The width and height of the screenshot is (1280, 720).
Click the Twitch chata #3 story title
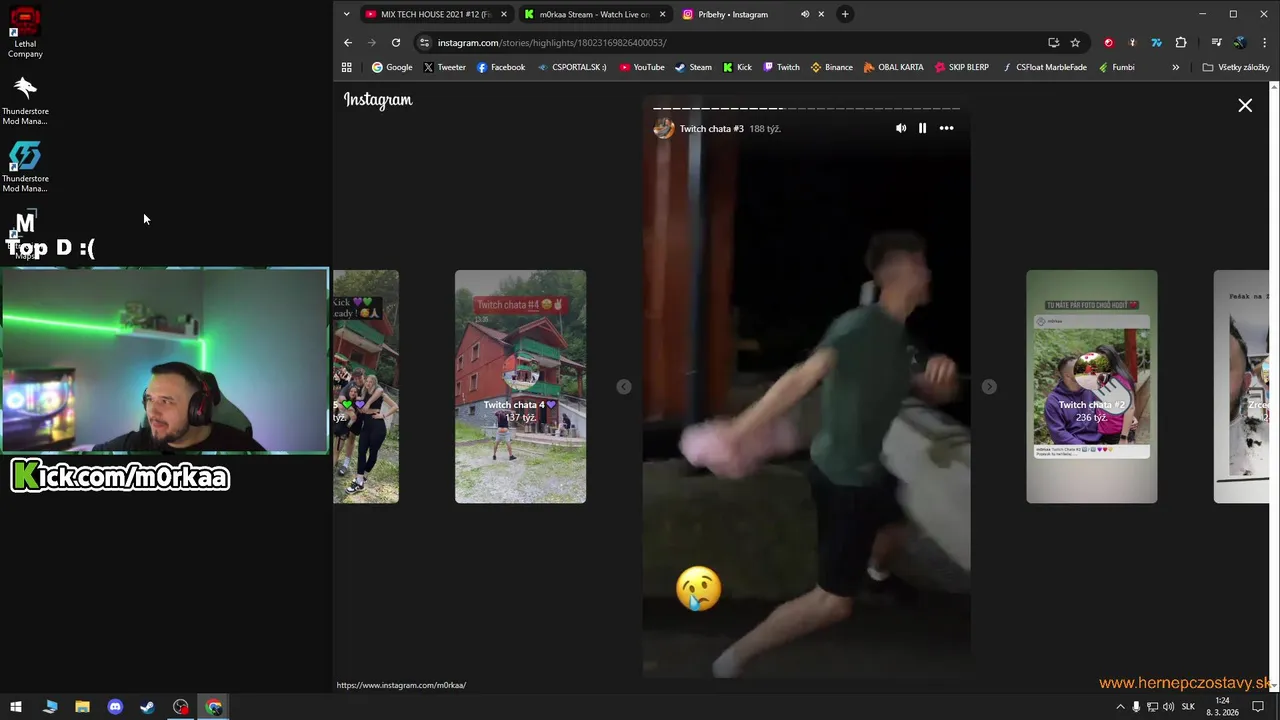click(712, 128)
